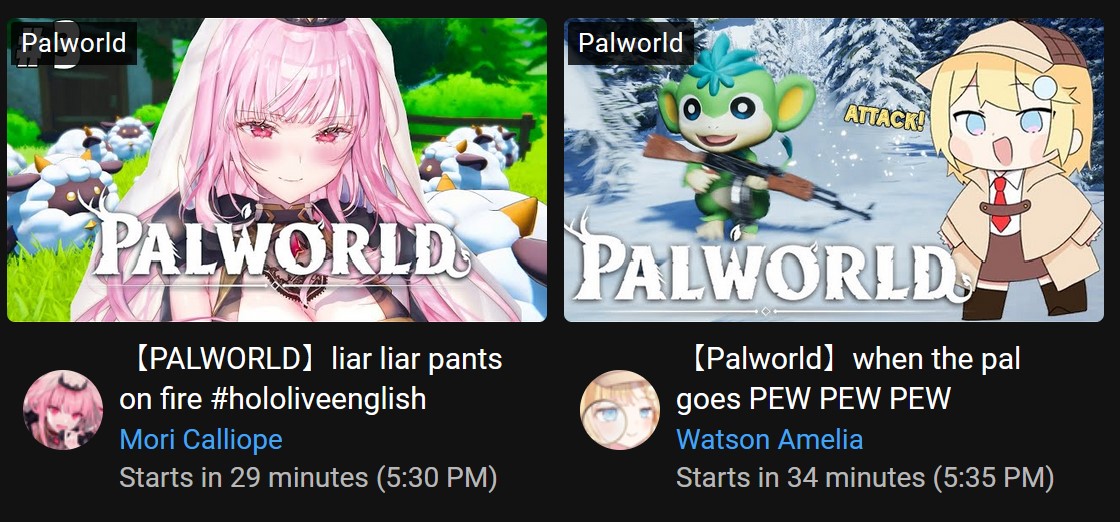Click the #hololiveenglish hashtag in the title
1120x522 pixels.
tap(319, 398)
